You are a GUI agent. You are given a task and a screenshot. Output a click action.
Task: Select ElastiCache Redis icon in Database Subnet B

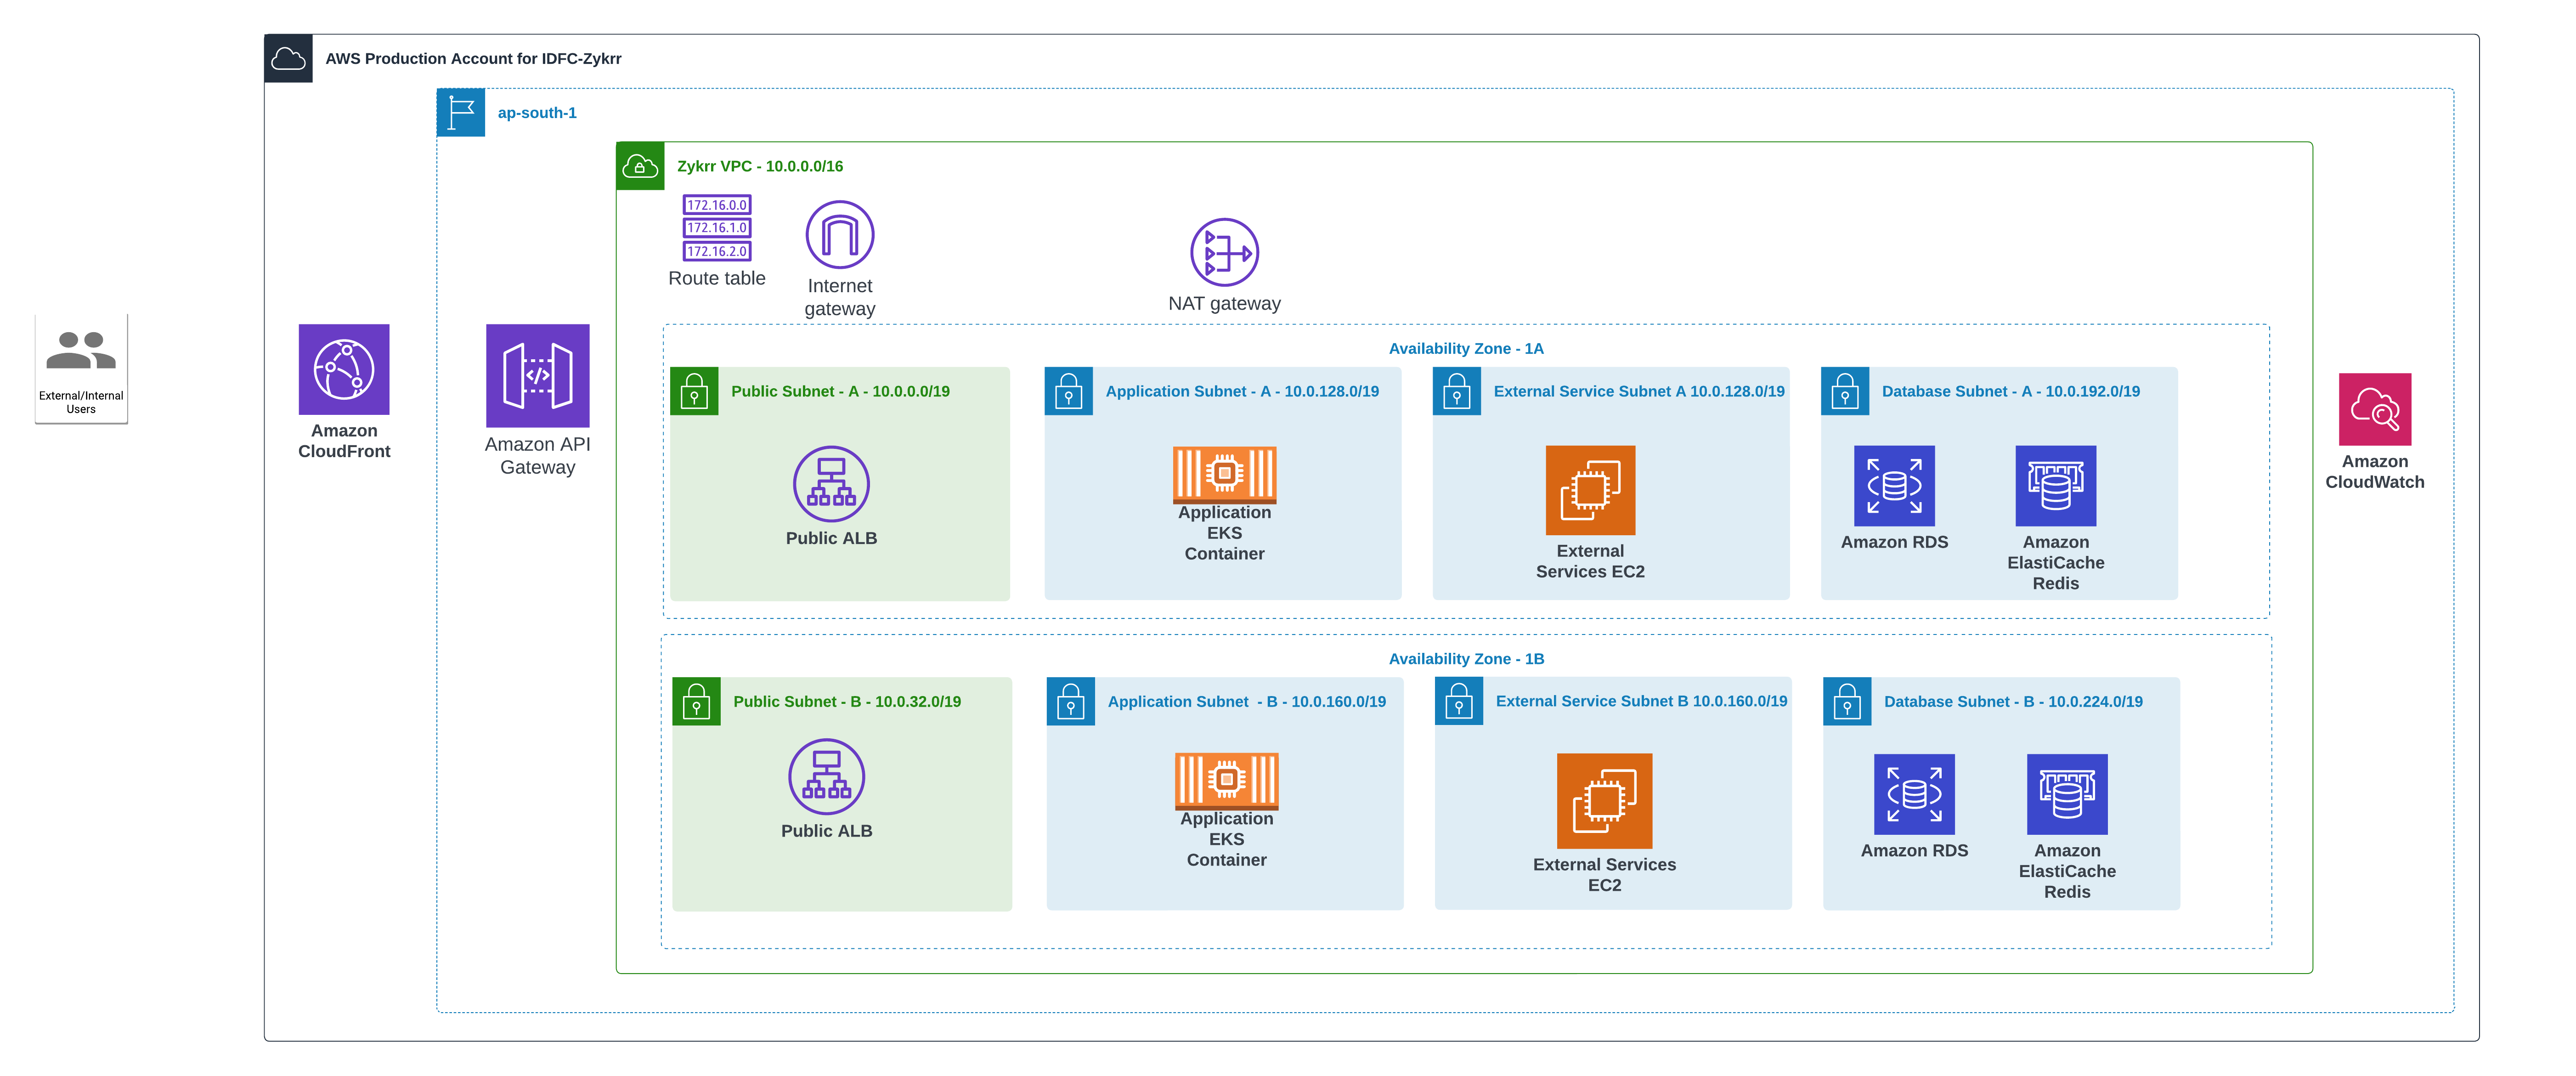tap(2067, 794)
